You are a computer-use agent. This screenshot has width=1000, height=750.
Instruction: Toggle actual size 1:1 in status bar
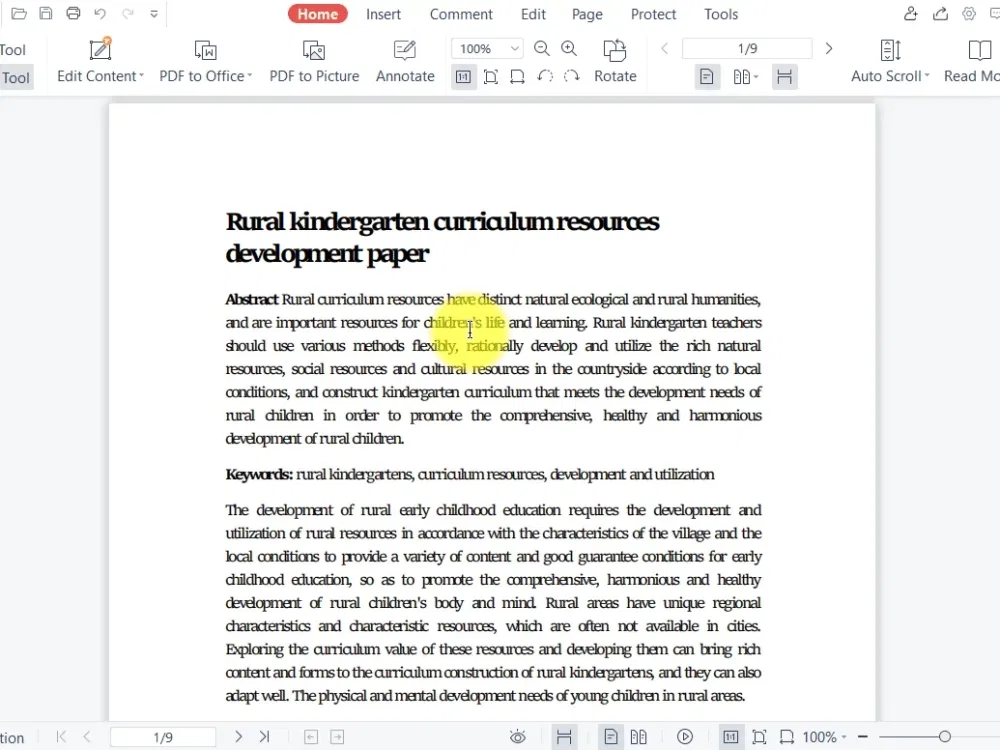(731, 737)
